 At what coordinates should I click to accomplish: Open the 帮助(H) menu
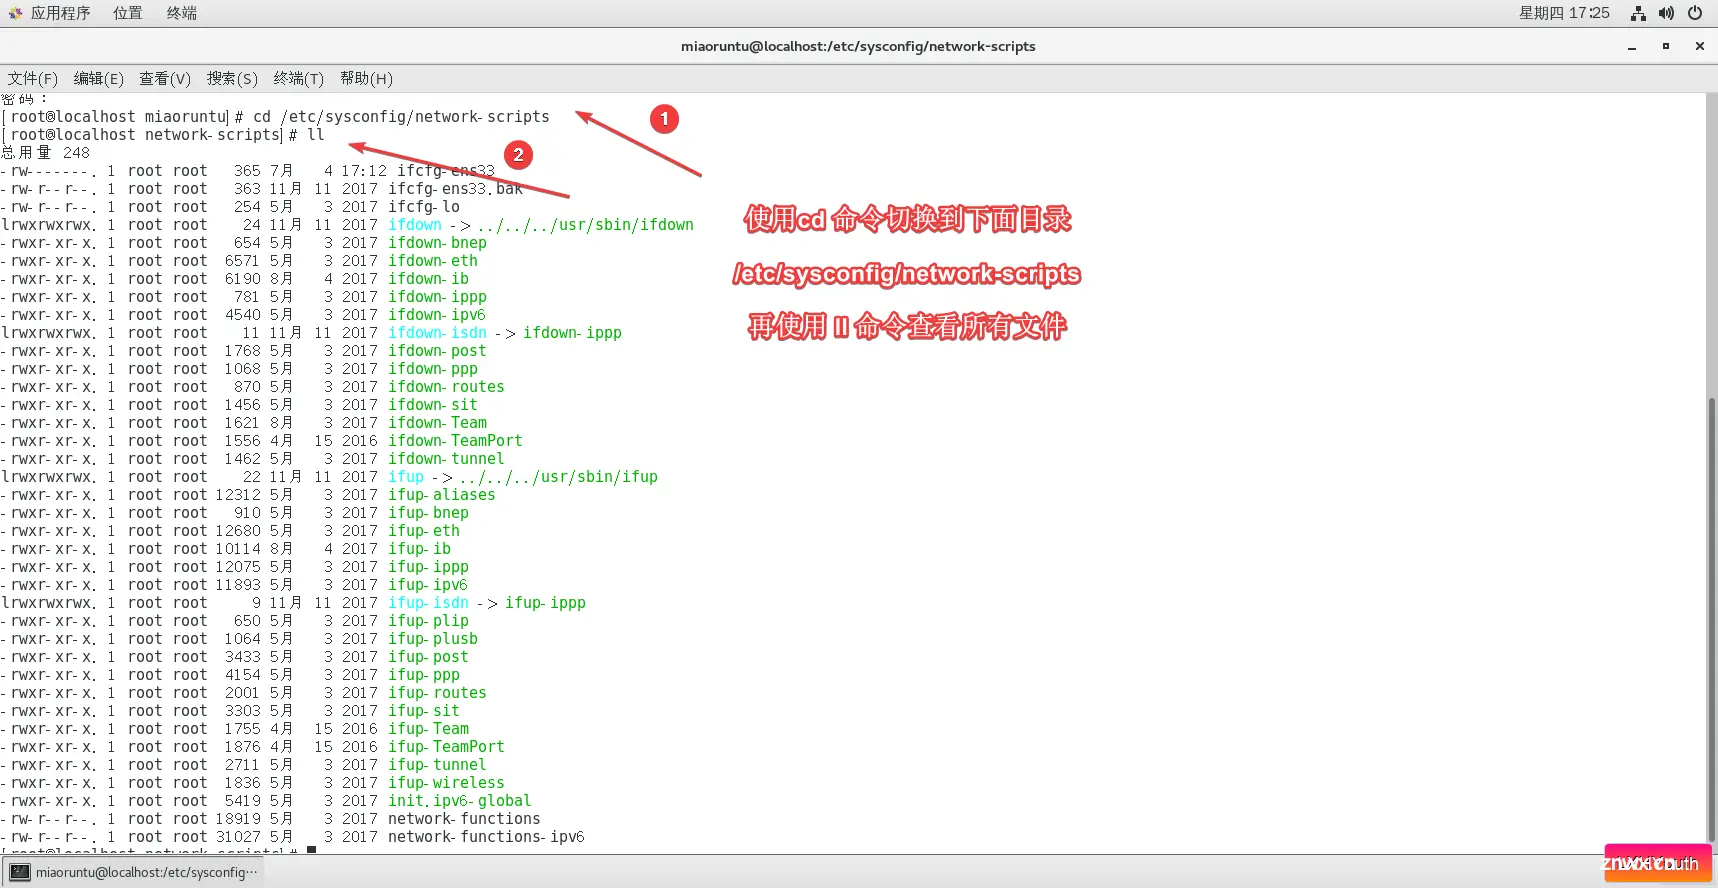click(x=366, y=79)
